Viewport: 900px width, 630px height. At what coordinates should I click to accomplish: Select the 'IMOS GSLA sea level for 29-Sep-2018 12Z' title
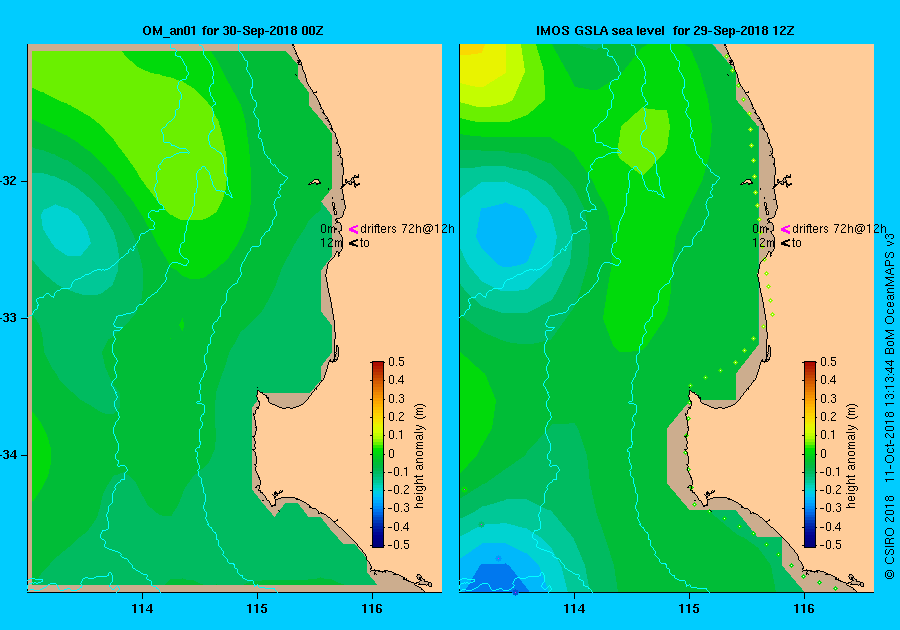tap(665, 30)
